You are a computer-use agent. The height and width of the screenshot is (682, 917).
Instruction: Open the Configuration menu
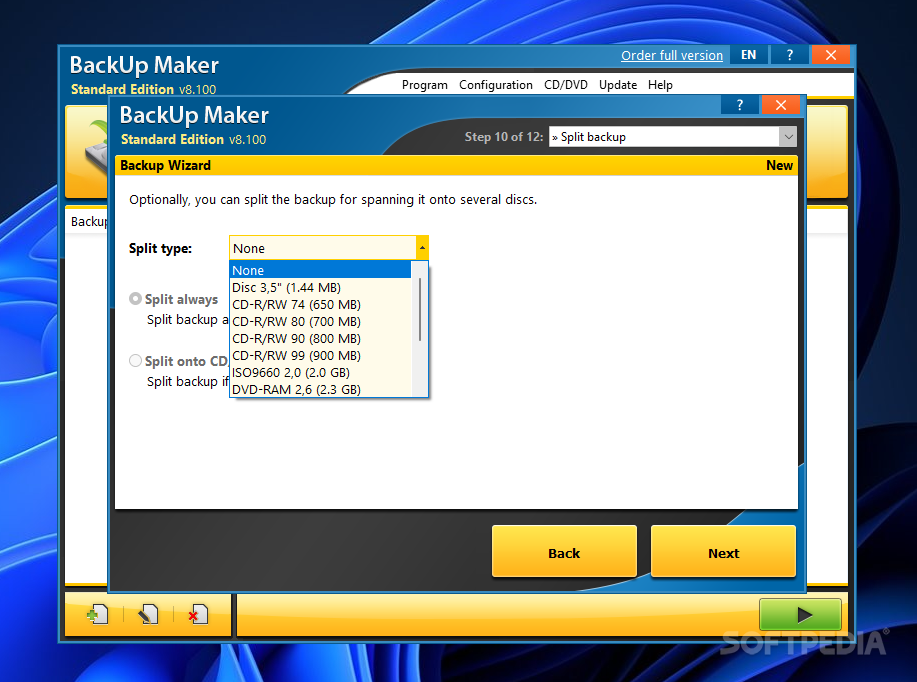pos(495,85)
